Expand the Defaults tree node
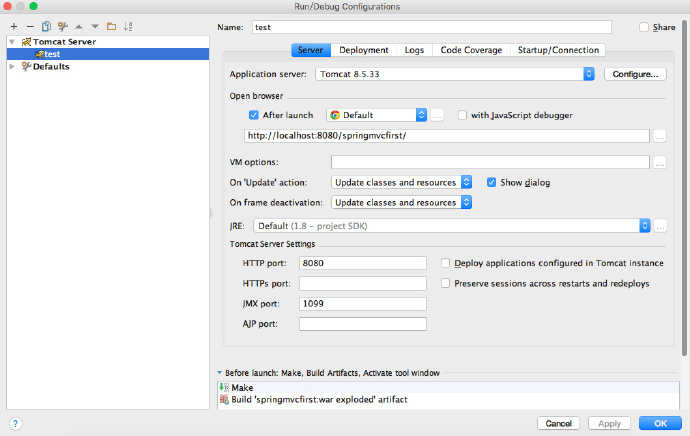The image size is (690, 436). click(x=12, y=66)
